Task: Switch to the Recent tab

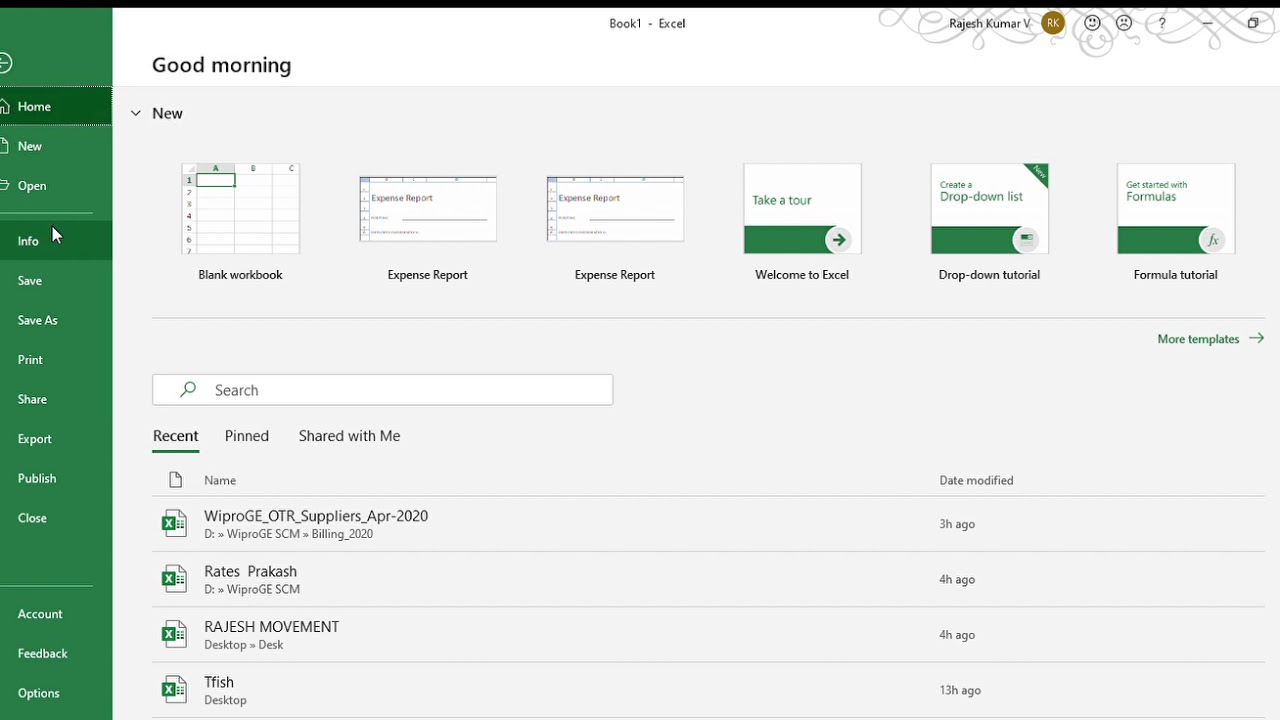Action: click(175, 436)
